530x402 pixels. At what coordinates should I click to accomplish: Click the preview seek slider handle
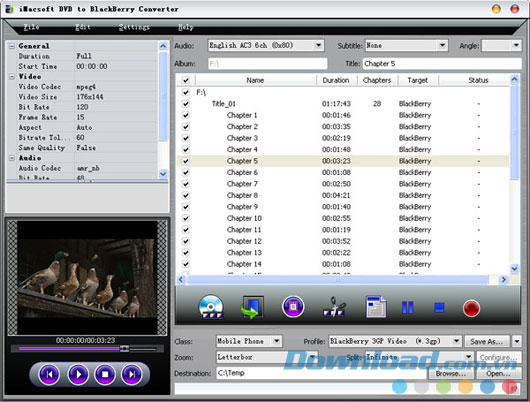point(124,348)
